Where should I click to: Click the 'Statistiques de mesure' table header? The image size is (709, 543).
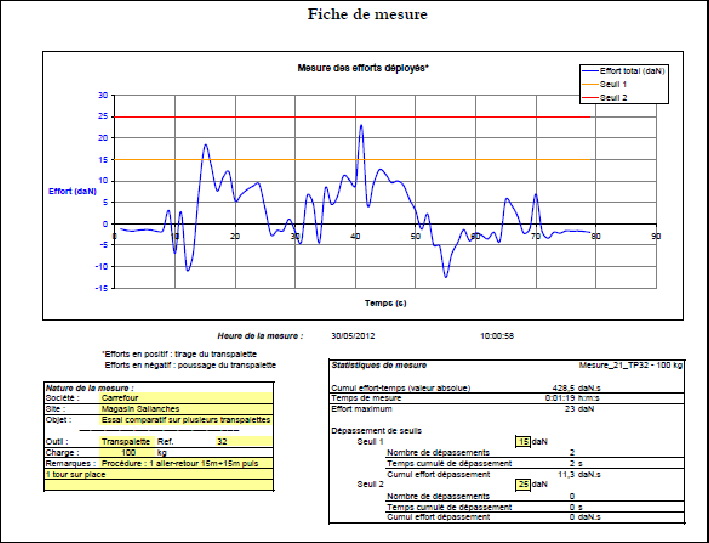tap(372, 367)
